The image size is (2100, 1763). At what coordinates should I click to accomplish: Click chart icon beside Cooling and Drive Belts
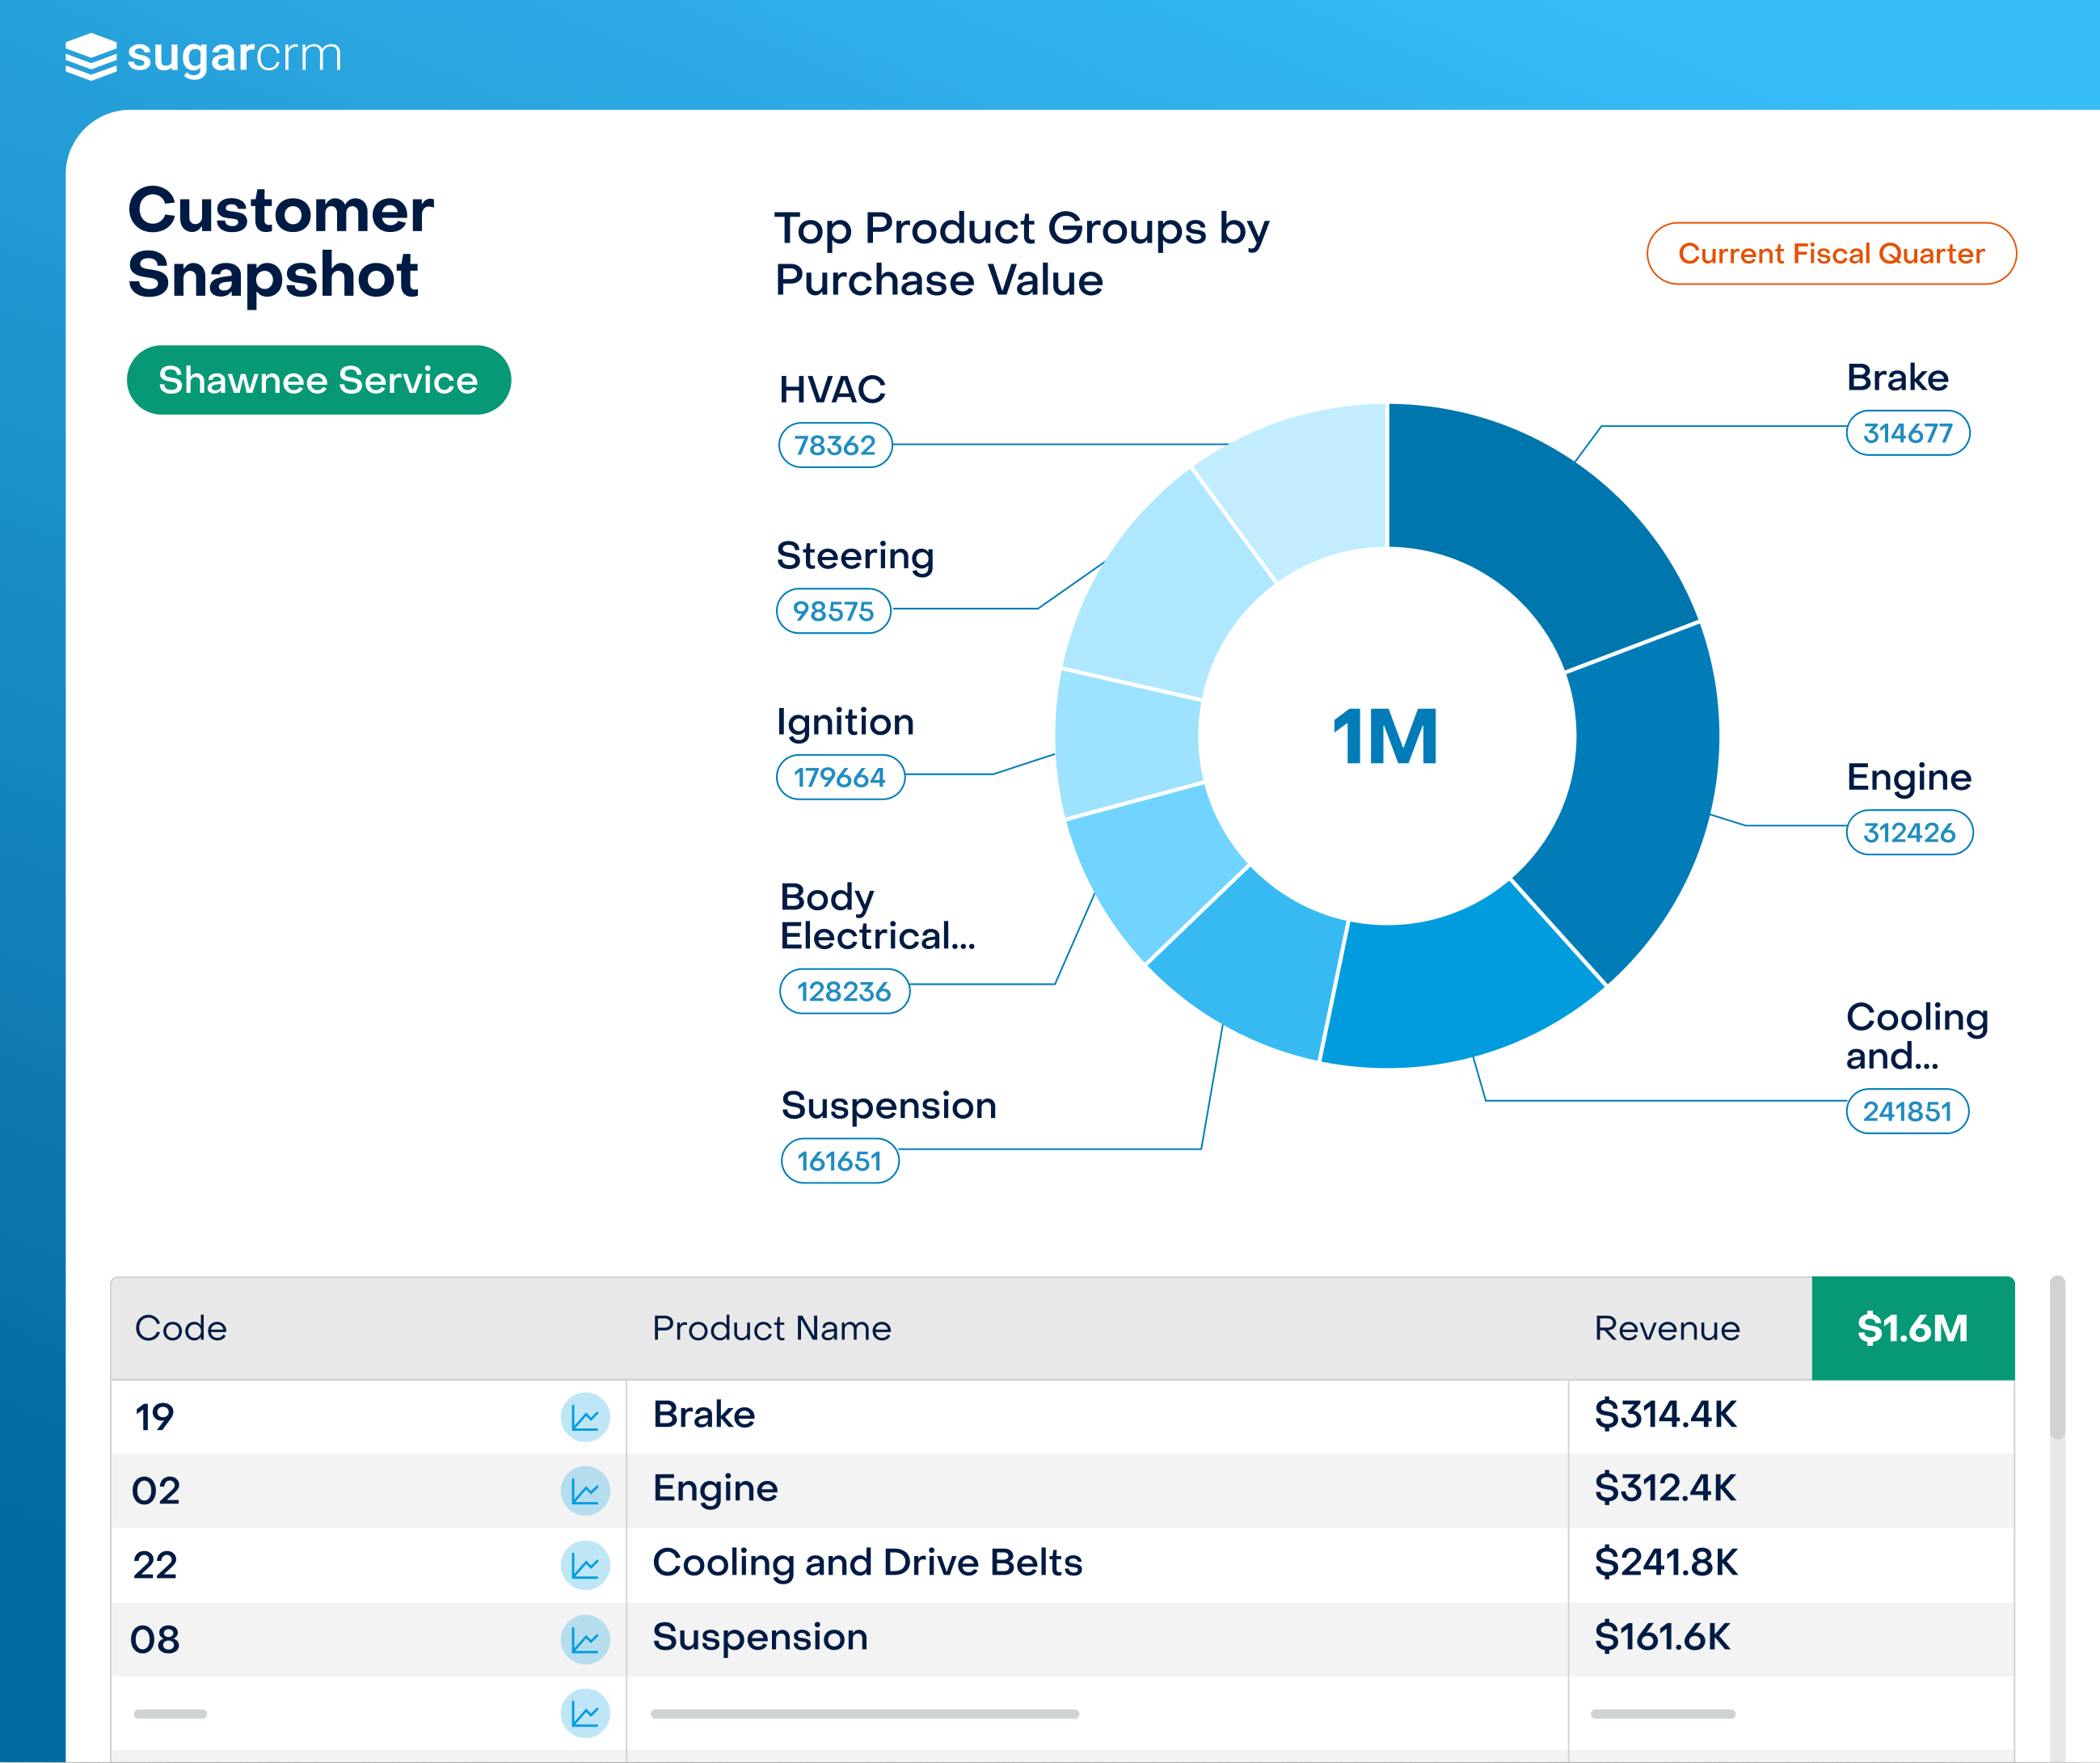point(585,1565)
